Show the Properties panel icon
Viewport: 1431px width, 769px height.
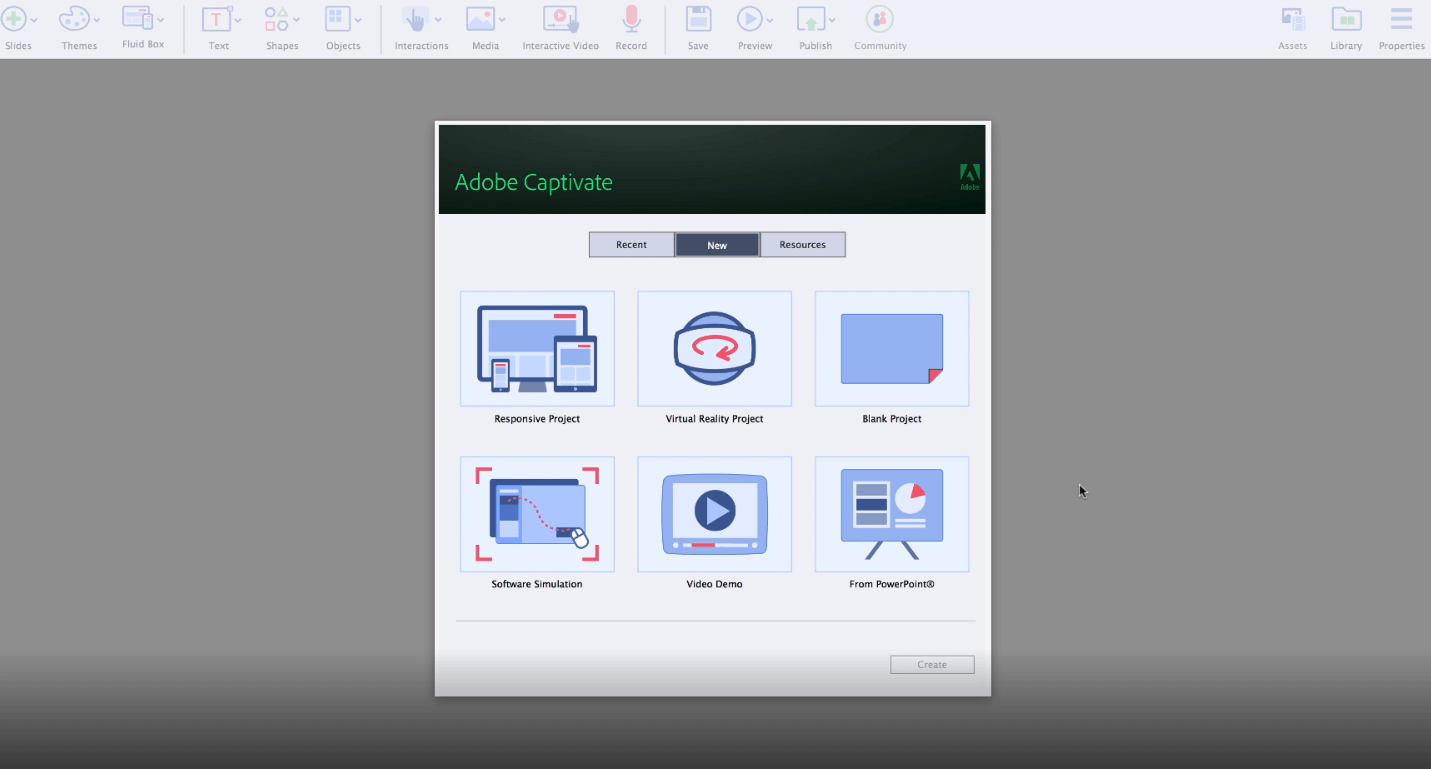1402,18
